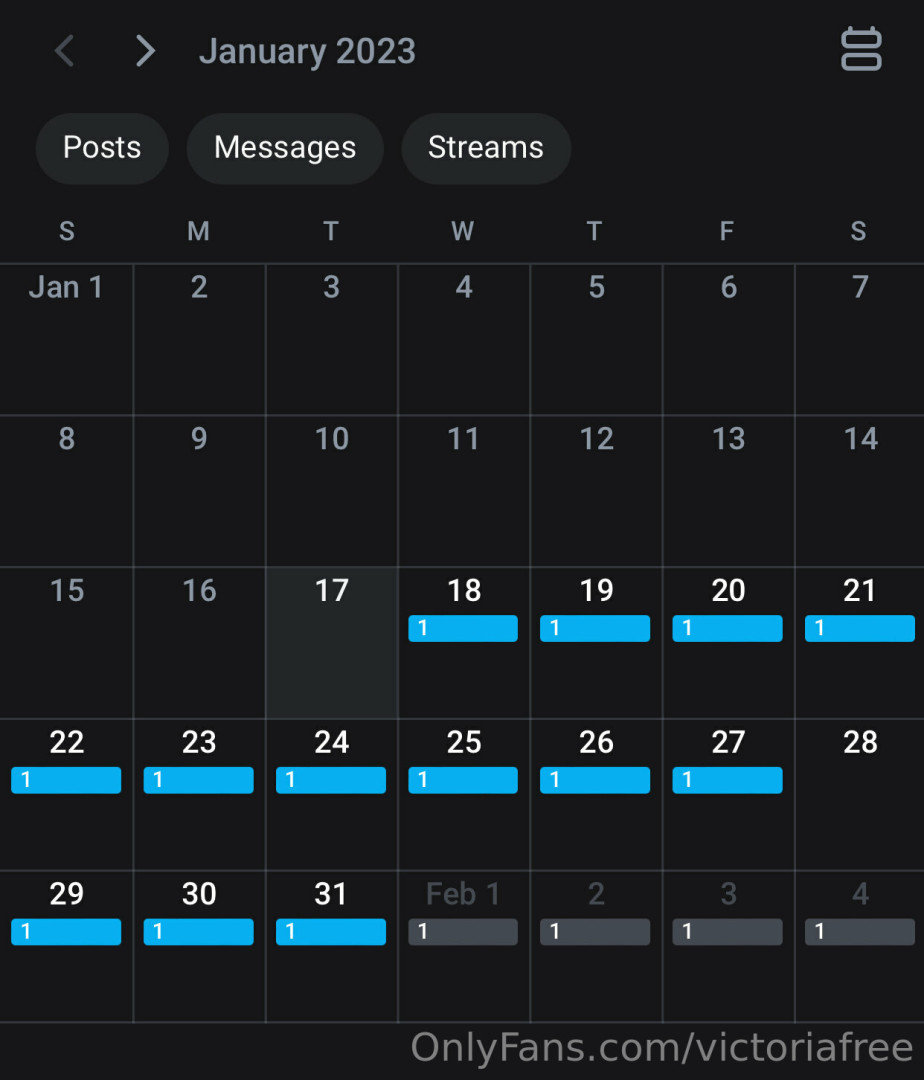The height and width of the screenshot is (1080, 924).
Task: Open the scheduled item on January 18
Action: [463, 628]
